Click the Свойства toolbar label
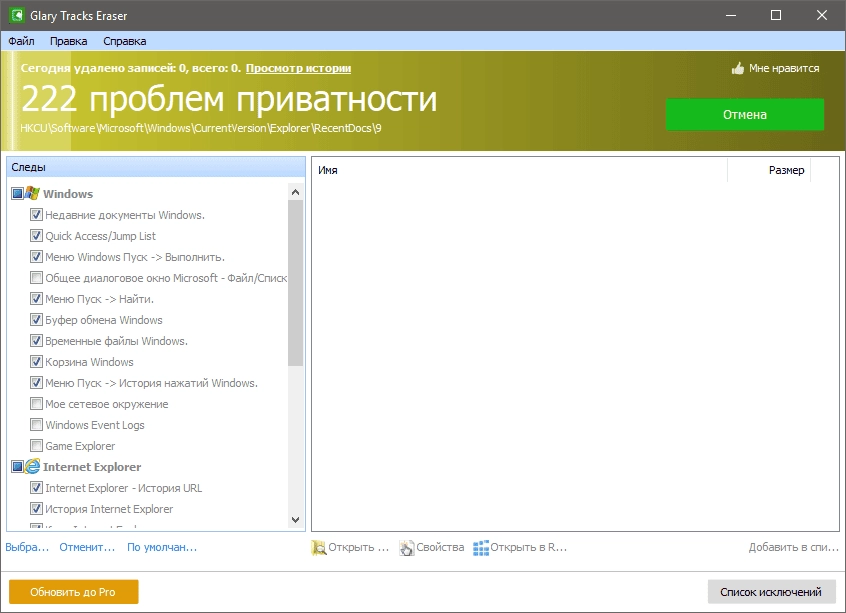Screen dimensions: 846x613 point(440,547)
